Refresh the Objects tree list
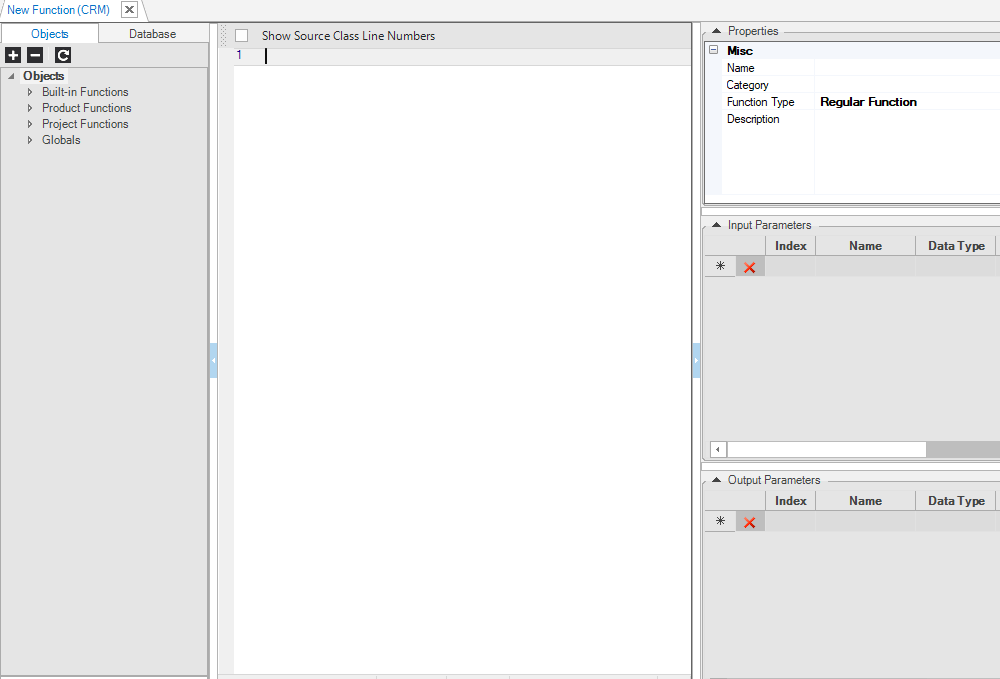Image resolution: width=1000 pixels, height=679 pixels. click(63, 56)
